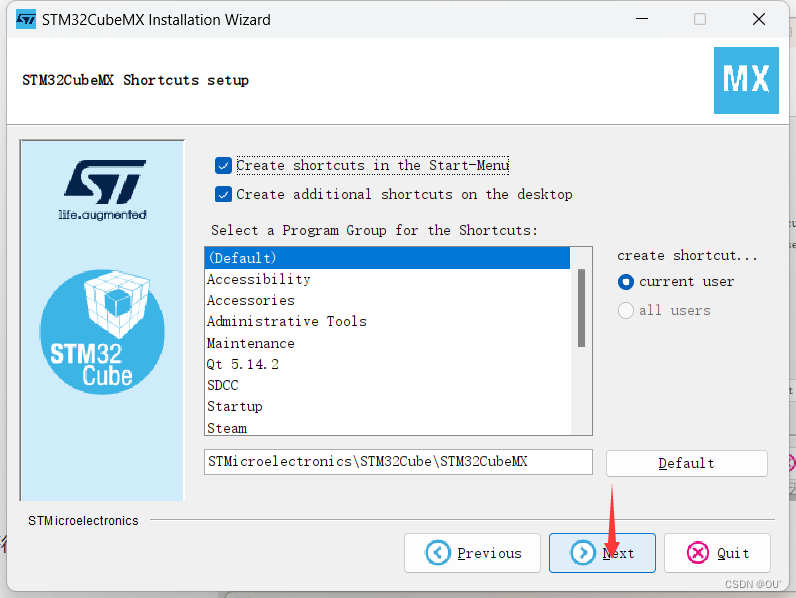Select the current user radio button

tap(626, 282)
